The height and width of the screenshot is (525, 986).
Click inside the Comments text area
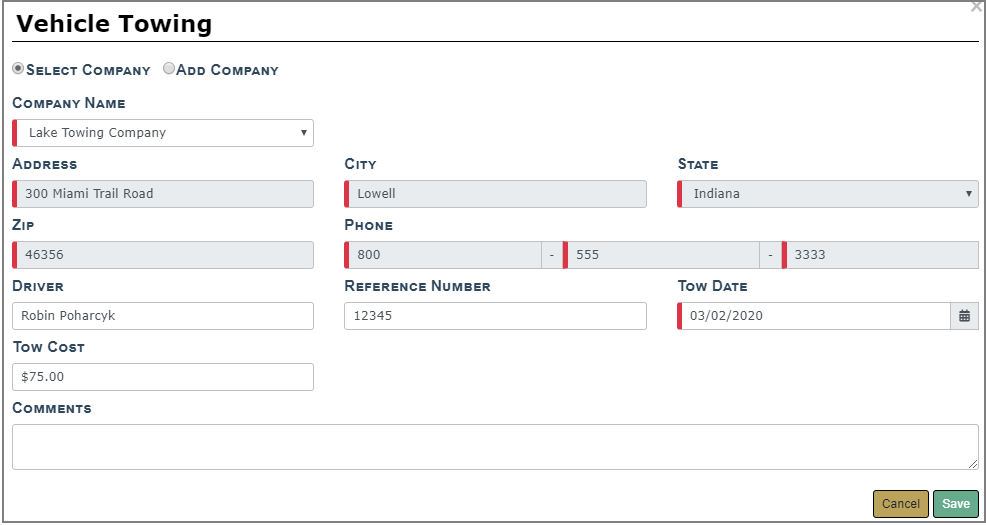click(x=494, y=446)
